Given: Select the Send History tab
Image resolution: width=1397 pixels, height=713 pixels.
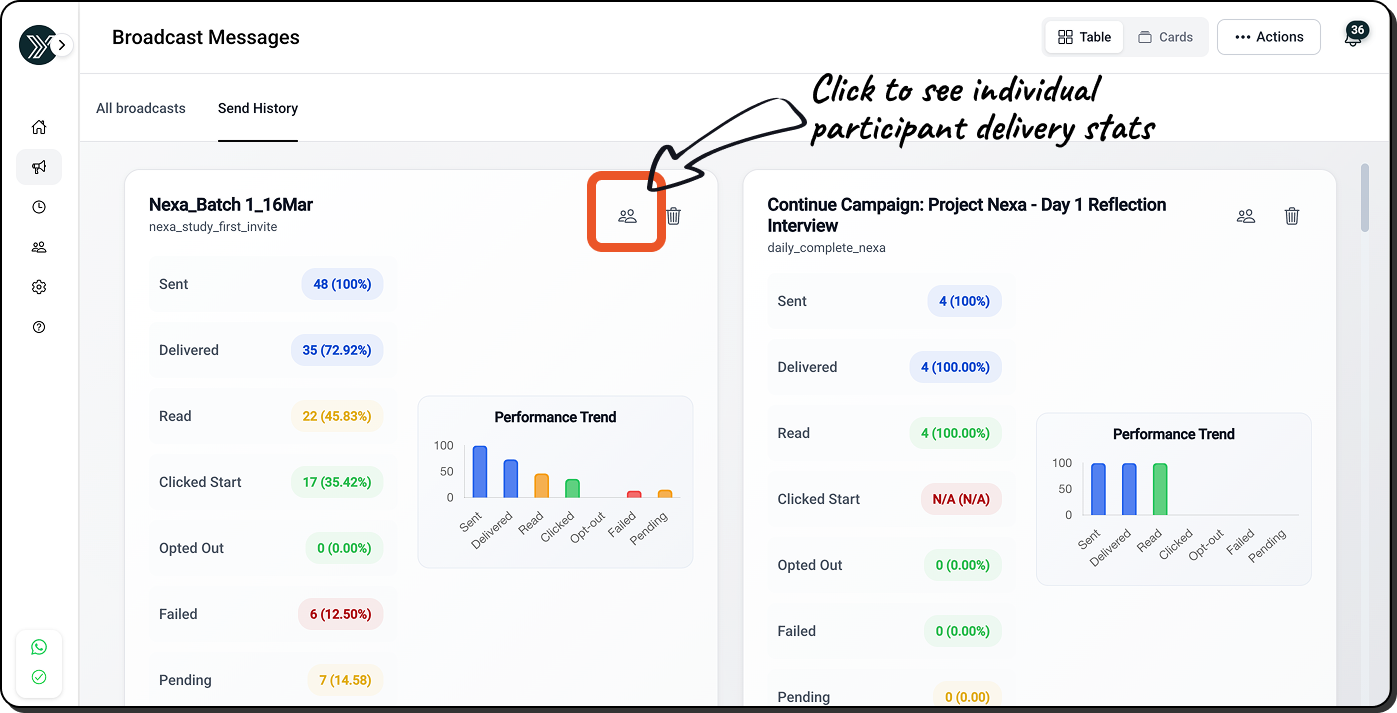Looking at the screenshot, I should [258, 108].
